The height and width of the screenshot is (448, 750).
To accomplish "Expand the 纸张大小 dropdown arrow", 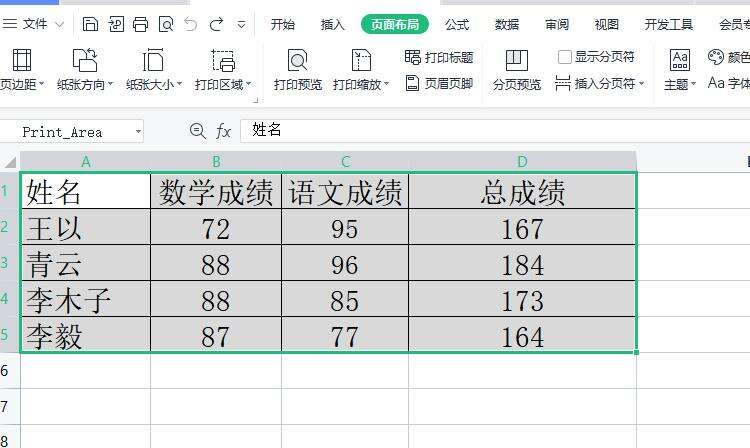I will pyautogui.click(x=179, y=84).
